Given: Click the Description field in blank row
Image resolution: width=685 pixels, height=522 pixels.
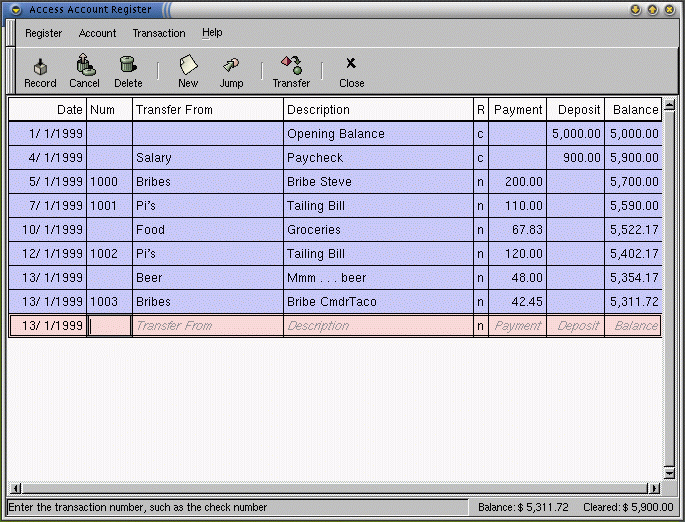Looking at the screenshot, I should coord(378,326).
